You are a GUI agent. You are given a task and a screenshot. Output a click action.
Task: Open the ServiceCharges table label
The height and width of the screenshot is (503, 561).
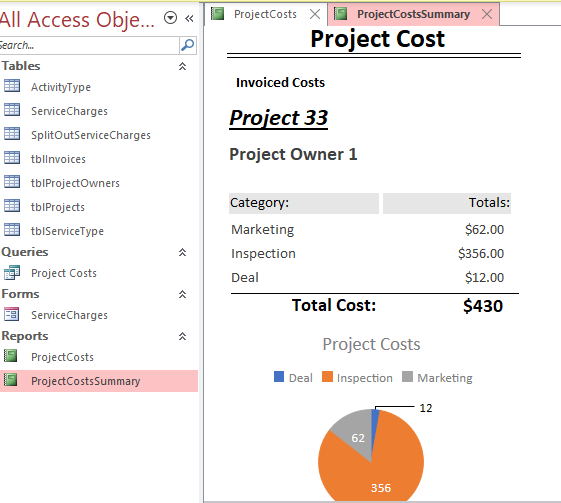pos(69,111)
